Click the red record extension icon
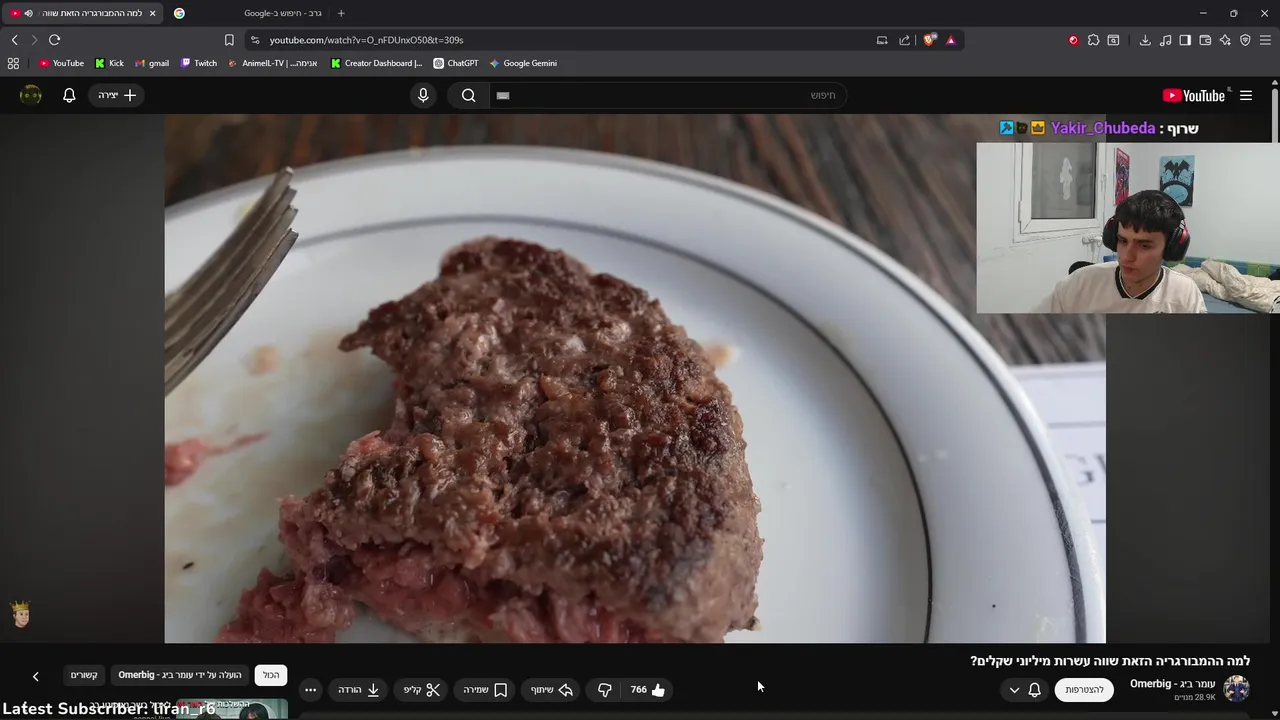Viewport: 1280px width, 720px height. [x=1073, y=40]
